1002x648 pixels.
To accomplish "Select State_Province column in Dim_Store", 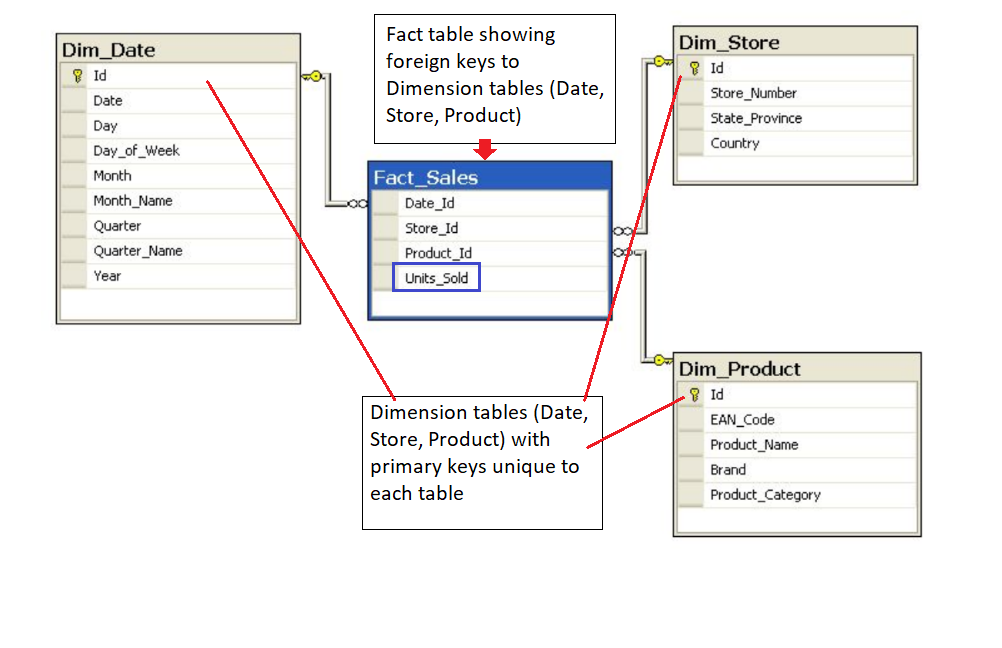I will [756, 118].
